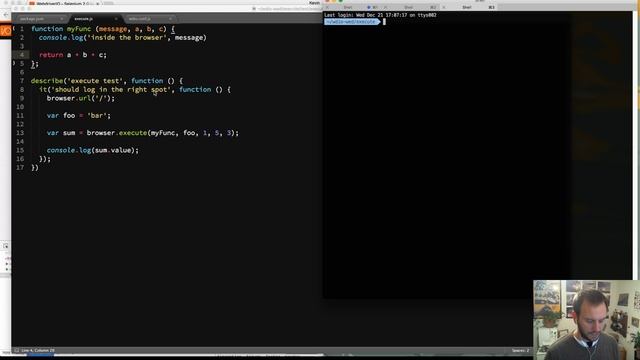Close the wdio.conf.js tab
640x360 pixels.
[170, 19]
